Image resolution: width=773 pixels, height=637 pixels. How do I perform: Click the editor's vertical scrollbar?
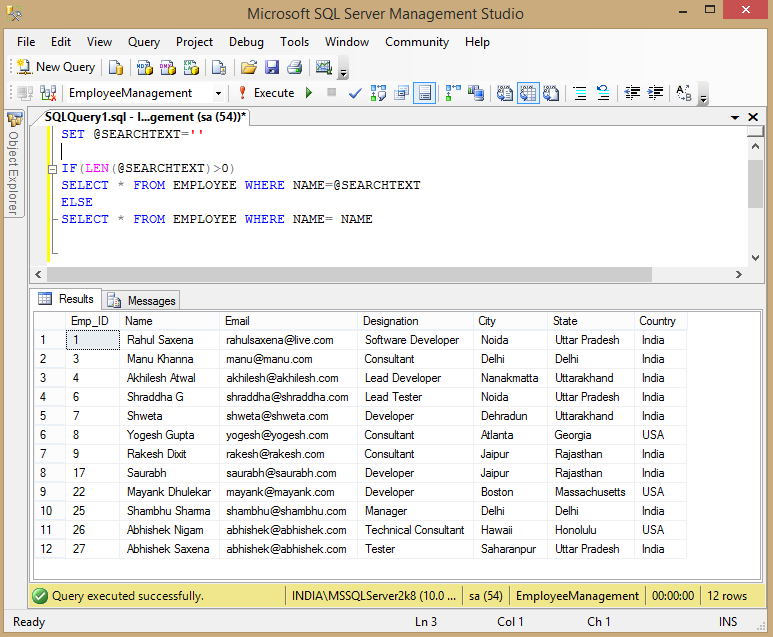pyautogui.click(x=756, y=185)
